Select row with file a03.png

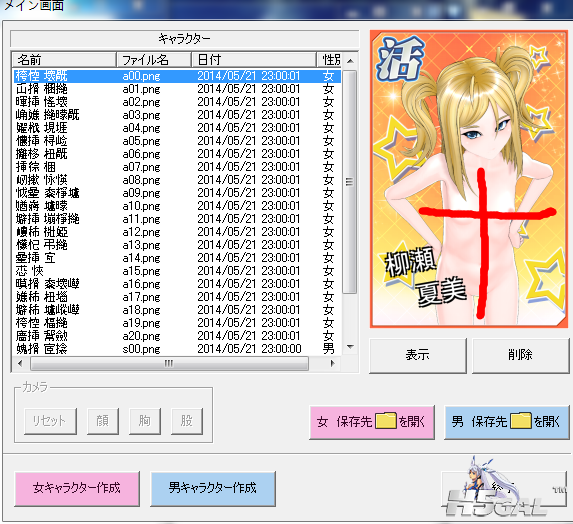(177, 115)
